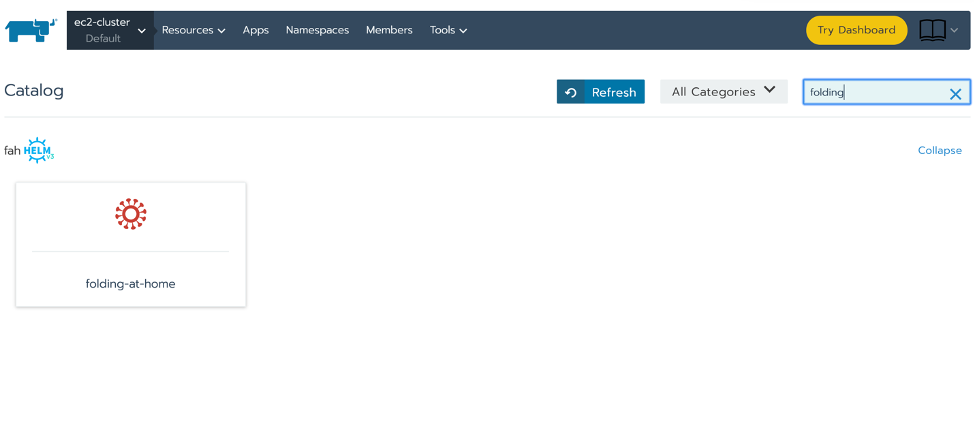Open the ec2-cluster Default project selector
Viewport: 974px width, 427px height.
[x=110, y=30]
